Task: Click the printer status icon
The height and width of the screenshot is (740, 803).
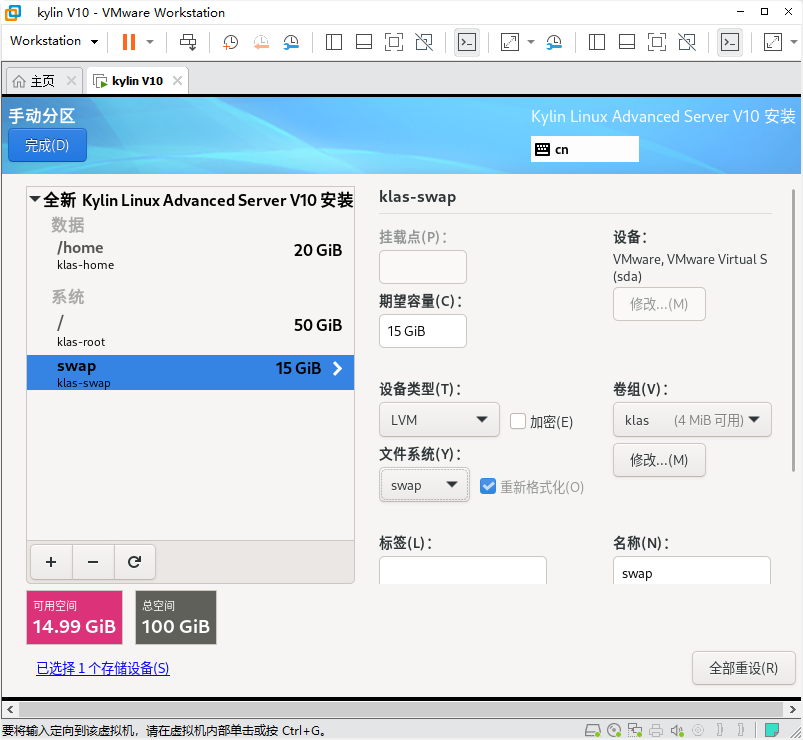Action: (x=656, y=730)
